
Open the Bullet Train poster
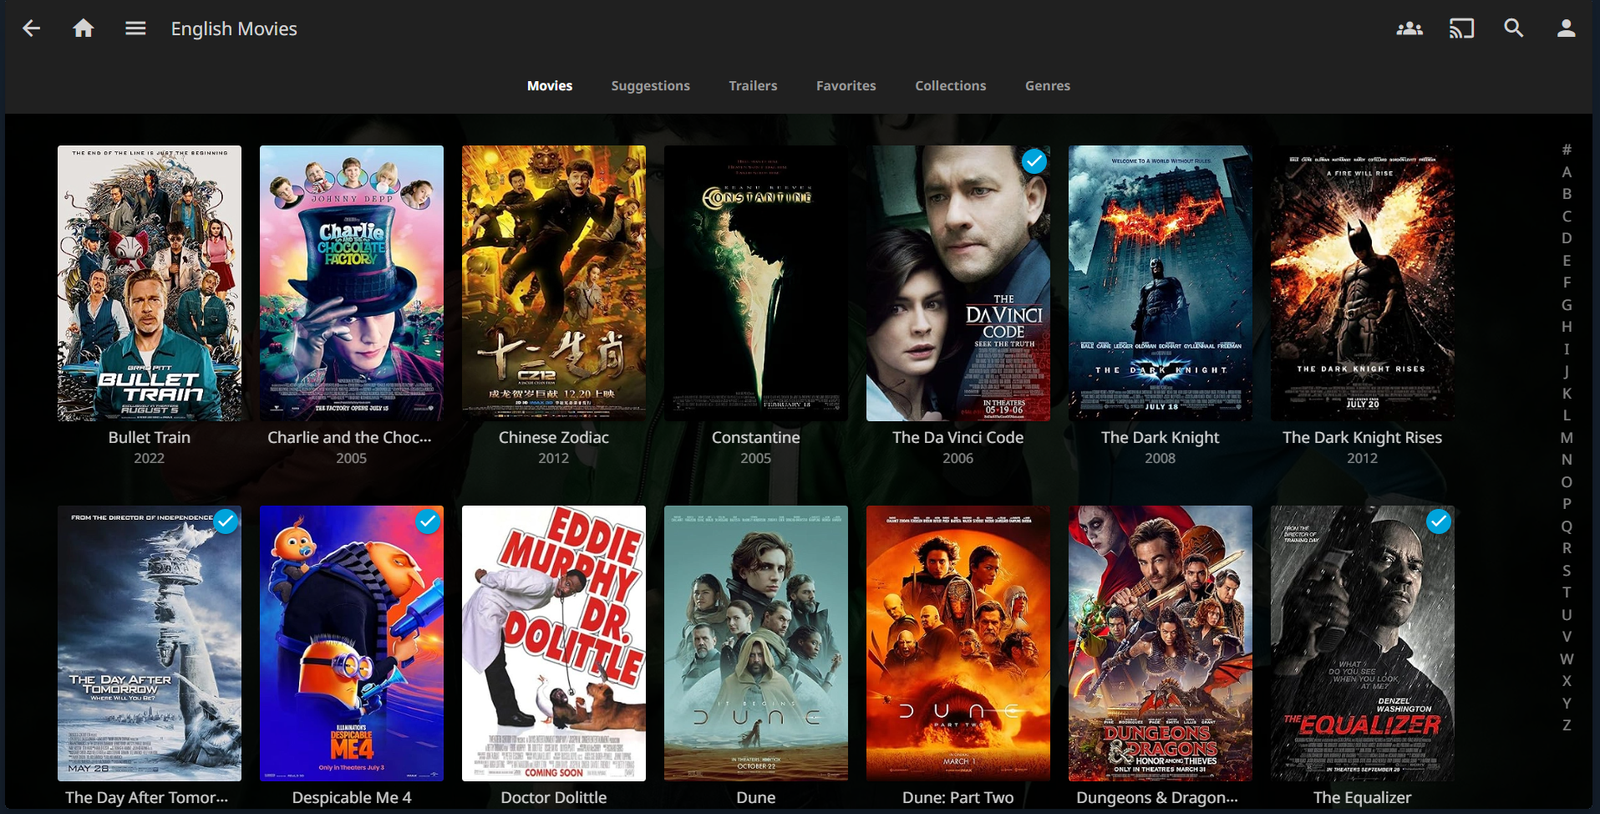coord(149,283)
